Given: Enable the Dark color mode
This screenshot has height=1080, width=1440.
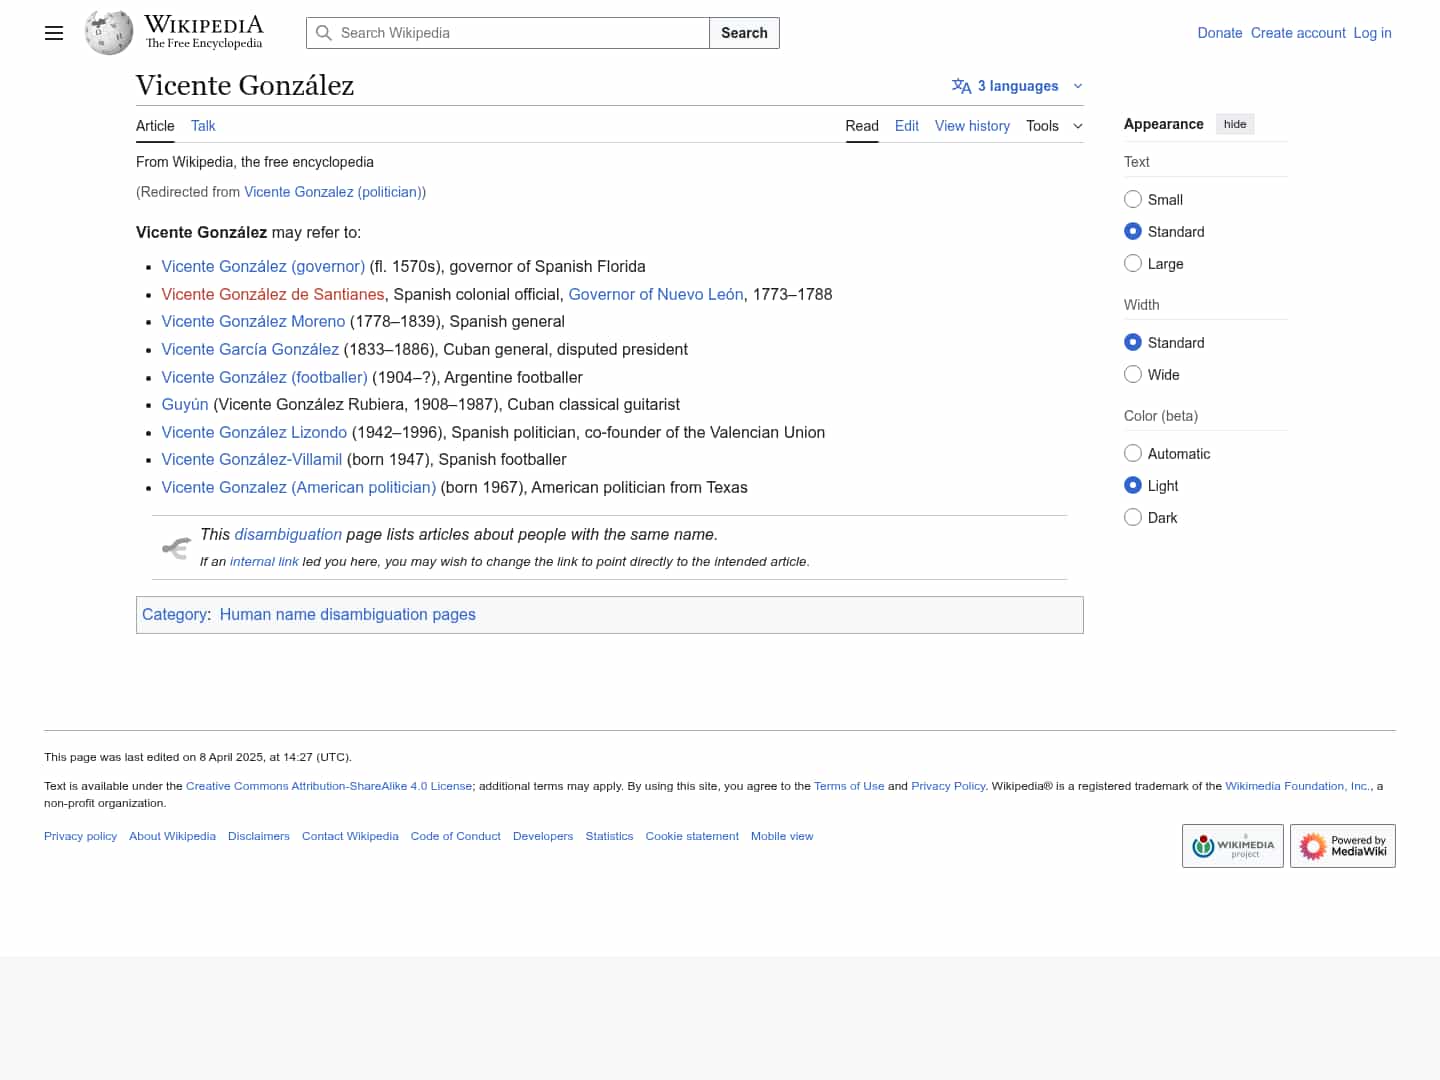Looking at the screenshot, I should click(x=1133, y=518).
